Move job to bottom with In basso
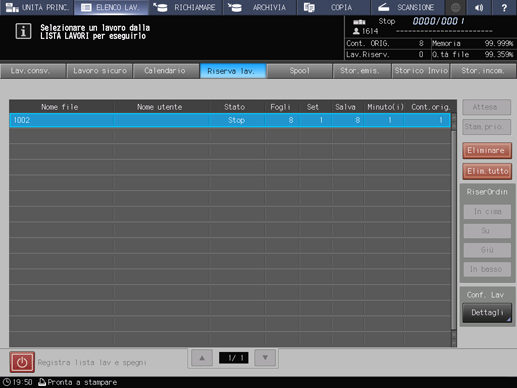Image resolution: width=517 pixels, height=388 pixels. 487,269
